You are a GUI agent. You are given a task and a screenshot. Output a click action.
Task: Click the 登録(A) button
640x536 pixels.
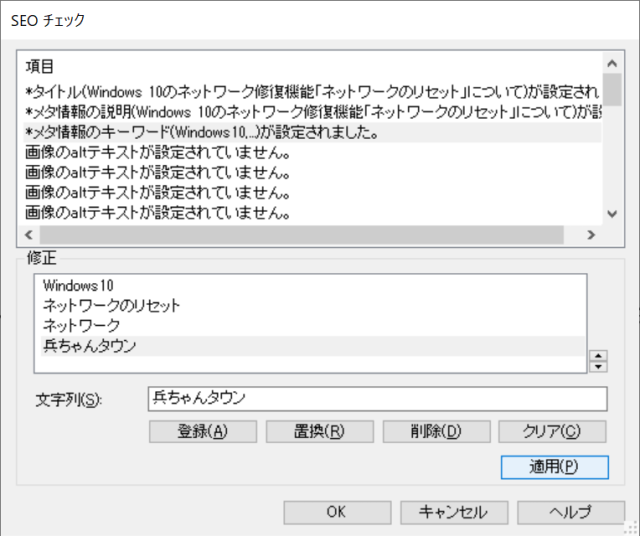(203, 431)
